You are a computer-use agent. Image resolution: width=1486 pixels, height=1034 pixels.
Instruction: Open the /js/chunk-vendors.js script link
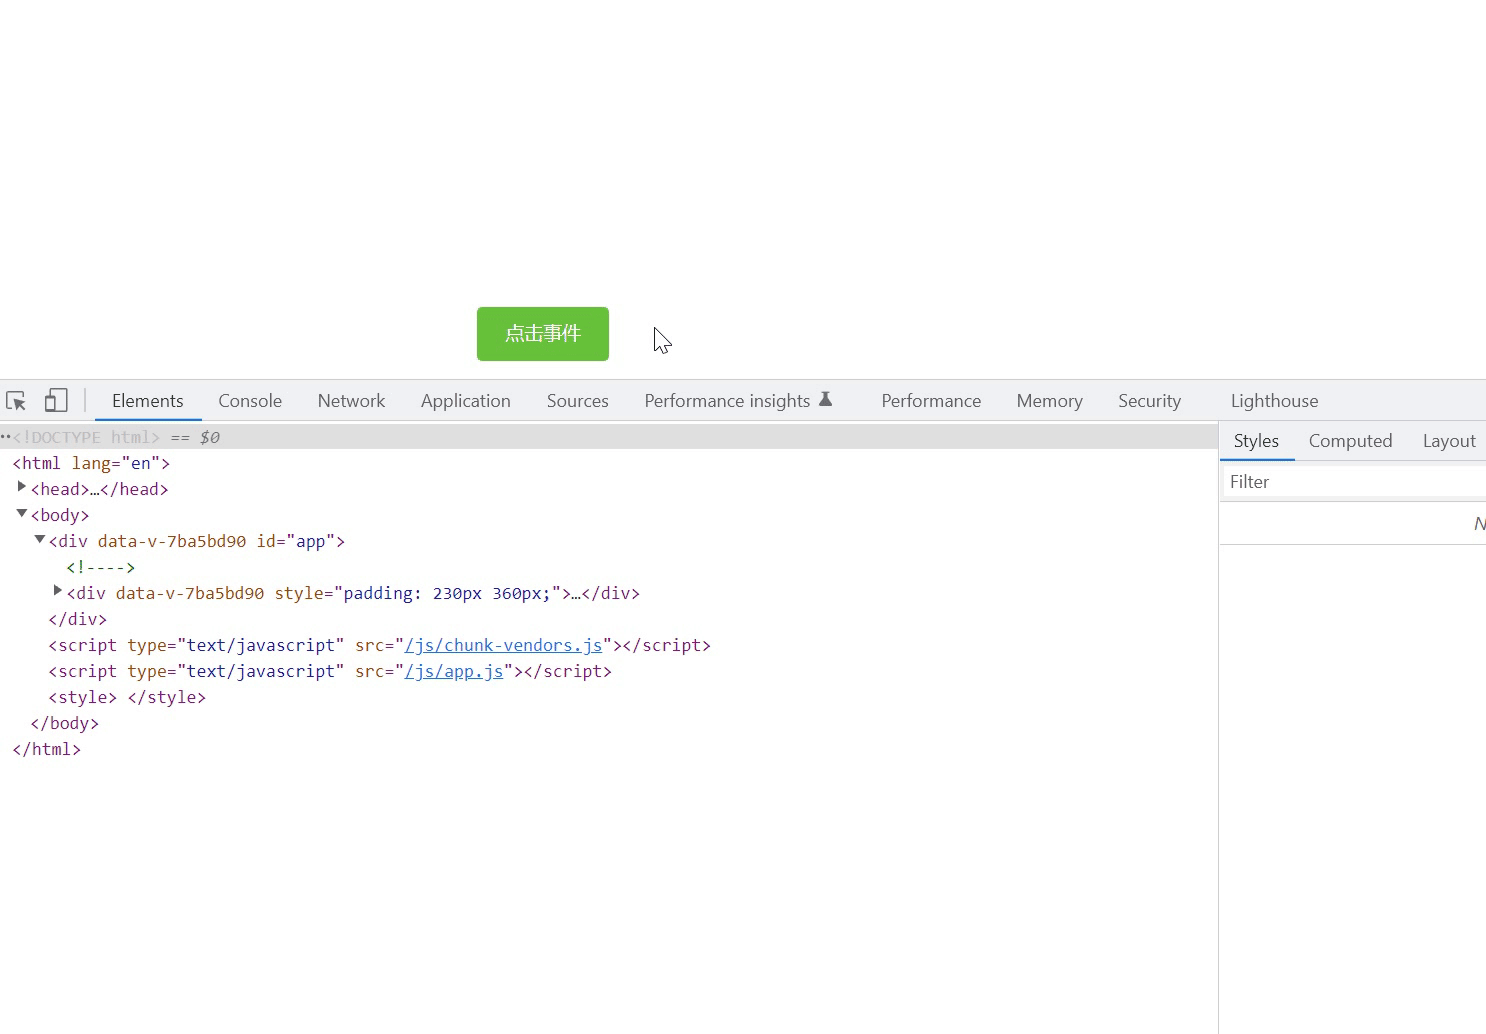coord(503,646)
